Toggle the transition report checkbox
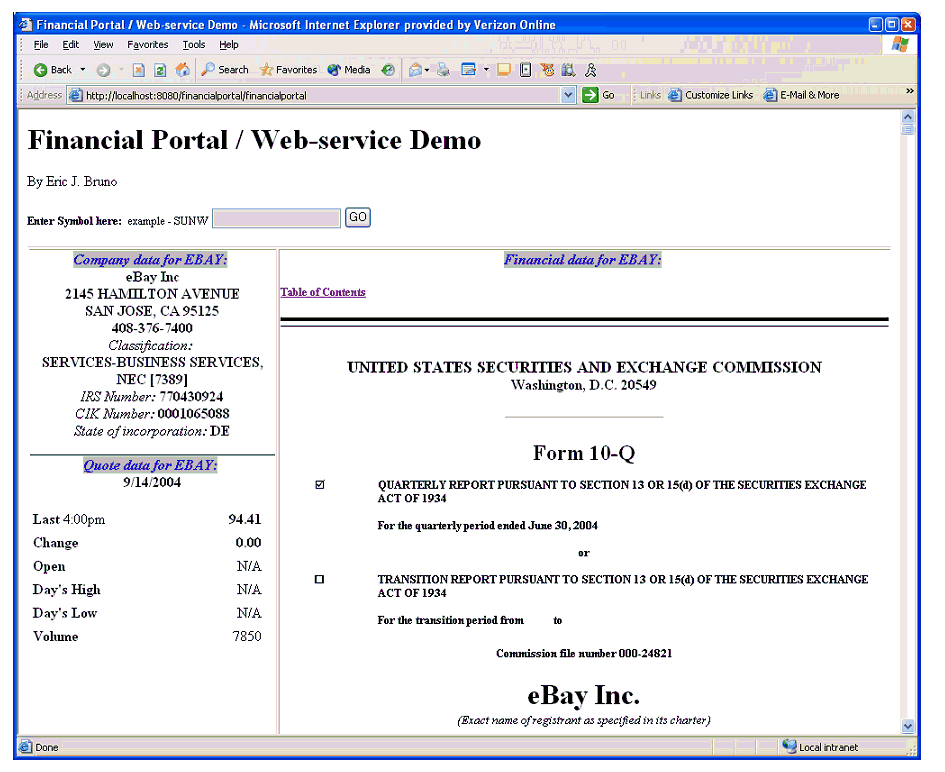945x772 pixels. coord(320,580)
